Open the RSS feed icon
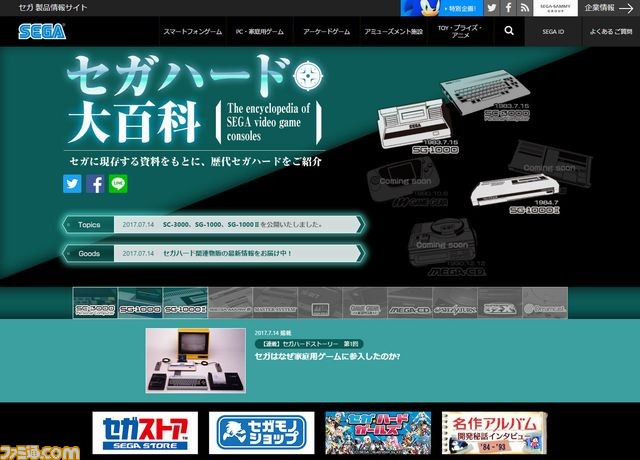This screenshot has width=640, height=460. click(x=524, y=8)
